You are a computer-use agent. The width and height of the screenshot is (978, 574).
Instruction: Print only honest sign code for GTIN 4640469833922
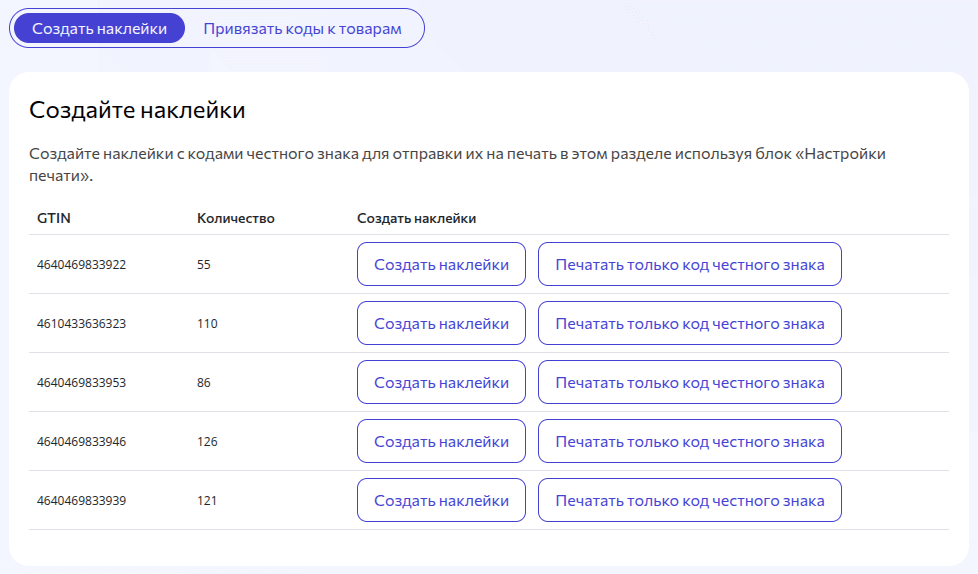coord(689,265)
